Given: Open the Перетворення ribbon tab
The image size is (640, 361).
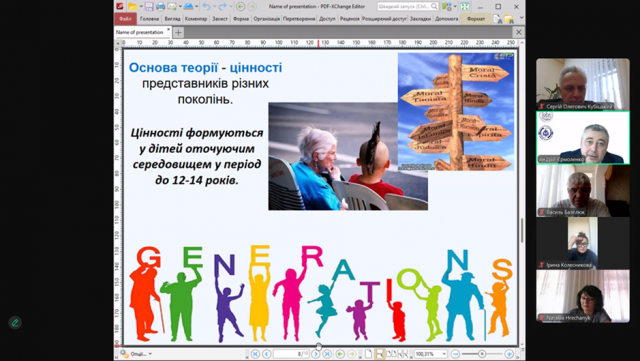Looking at the screenshot, I should [299, 19].
